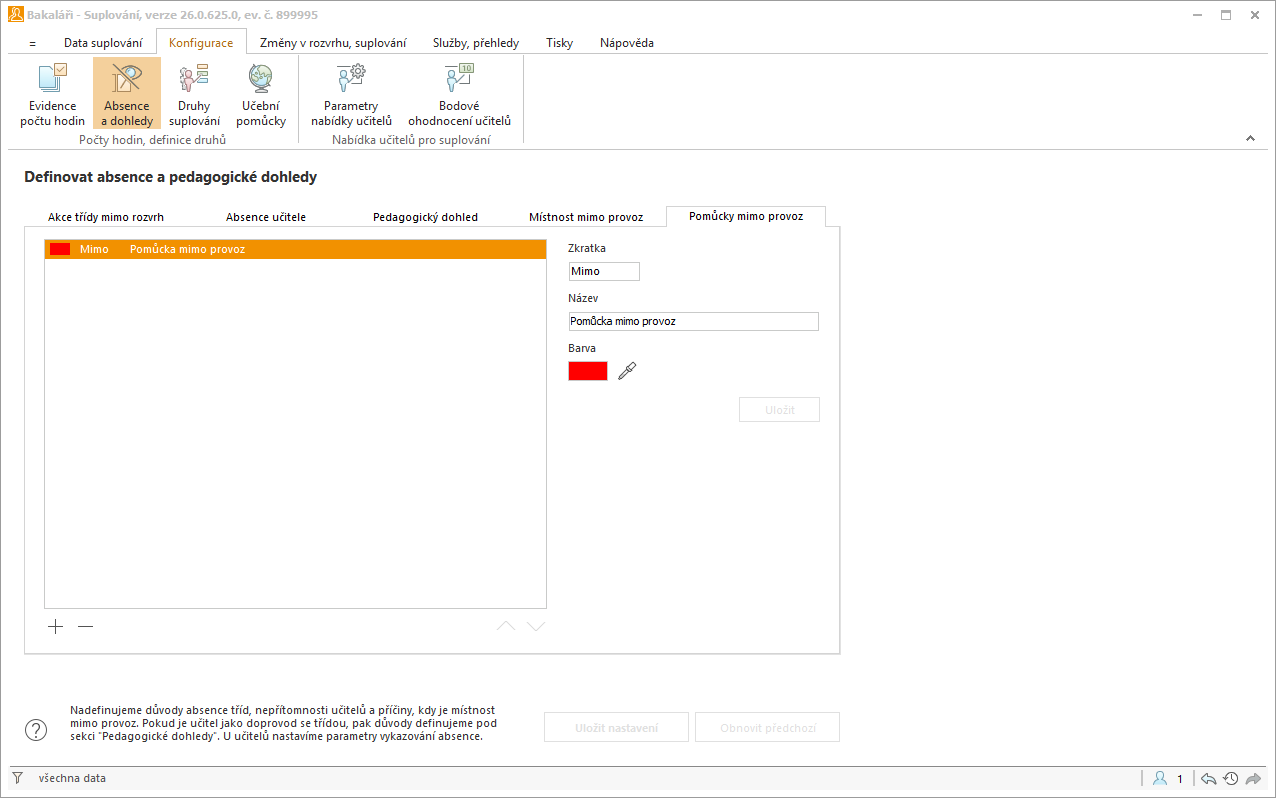Open Evidence počtu hodin

coord(52,94)
